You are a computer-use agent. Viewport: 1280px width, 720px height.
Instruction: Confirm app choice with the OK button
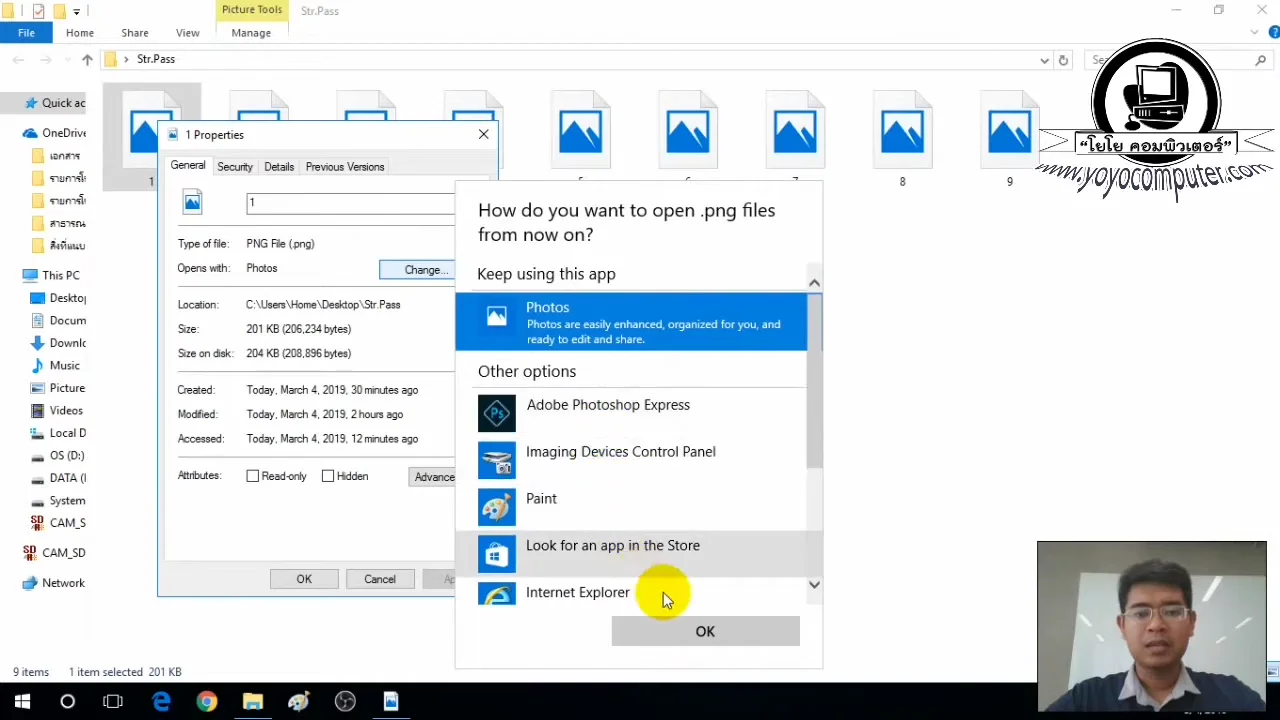pyautogui.click(x=705, y=631)
